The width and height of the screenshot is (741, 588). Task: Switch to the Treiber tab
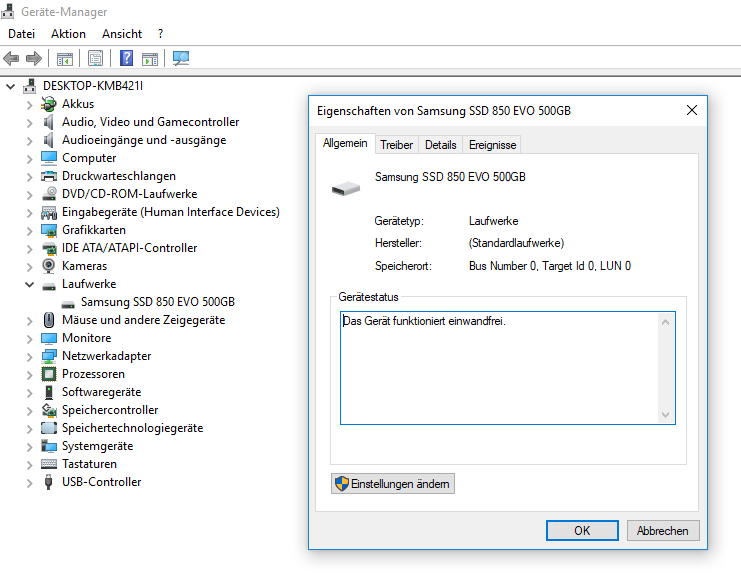(396, 145)
